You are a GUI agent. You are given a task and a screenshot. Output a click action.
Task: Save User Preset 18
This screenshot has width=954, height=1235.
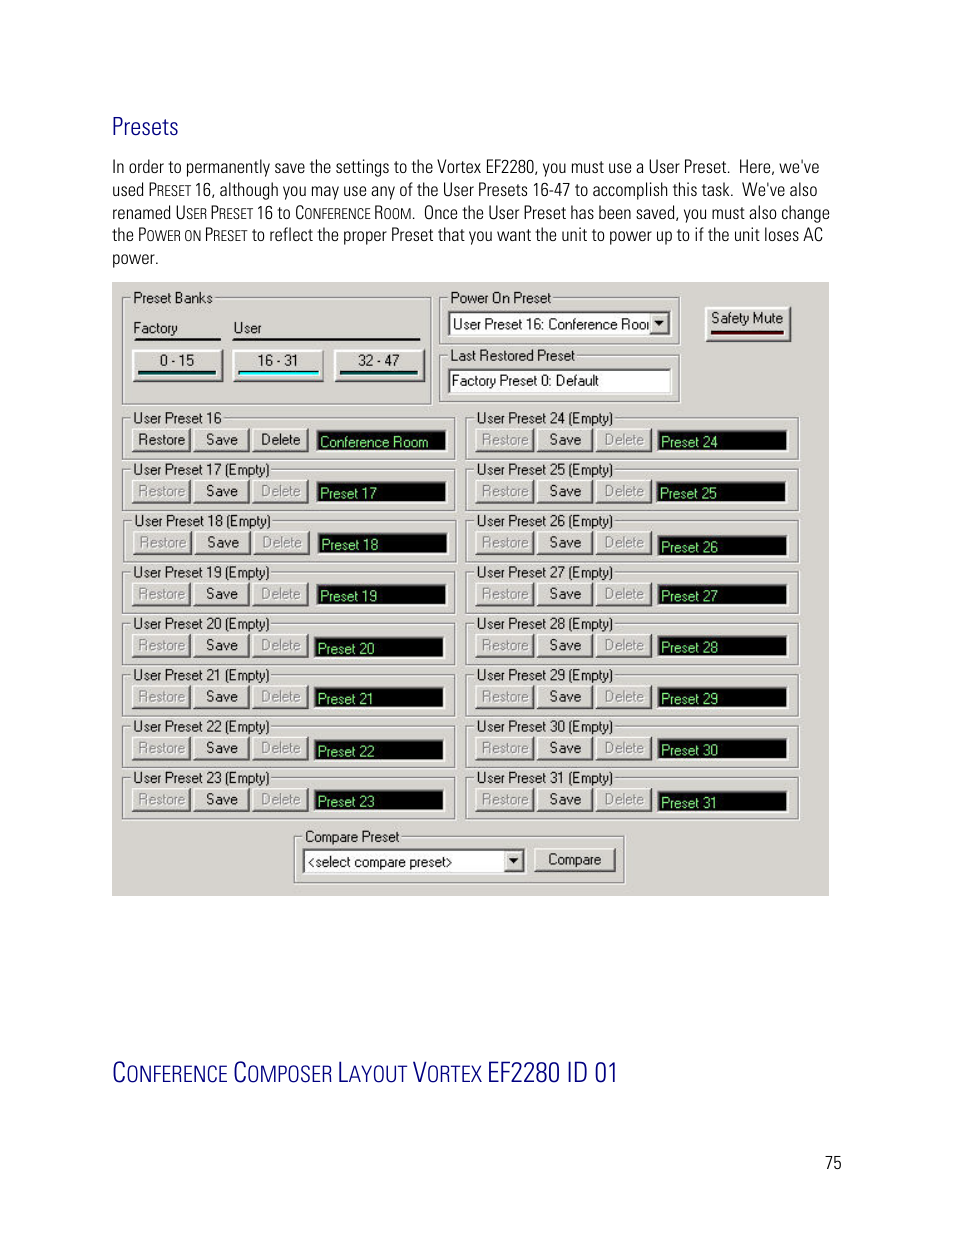[x=223, y=543]
